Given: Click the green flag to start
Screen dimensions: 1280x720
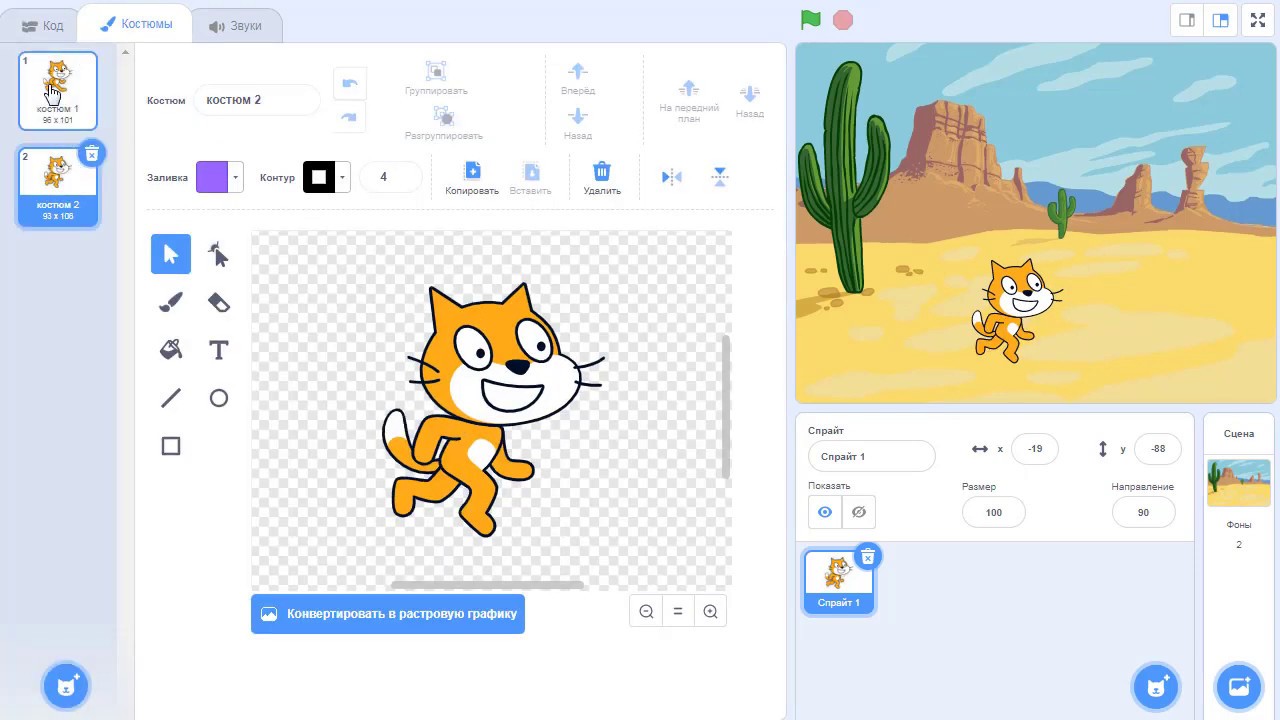Looking at the screenshot, I should [x=811, y=20].
